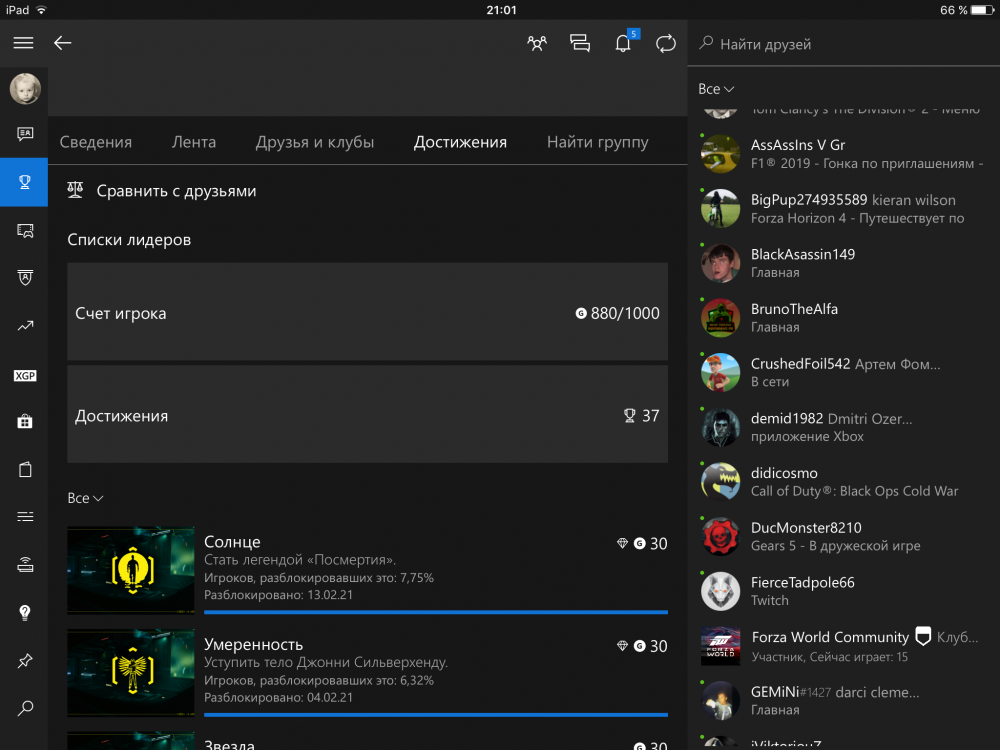The width and height of the screenshot is (1000, 750).
Task: Select the «Найти группу» tab
Action: tap(597, 142)
